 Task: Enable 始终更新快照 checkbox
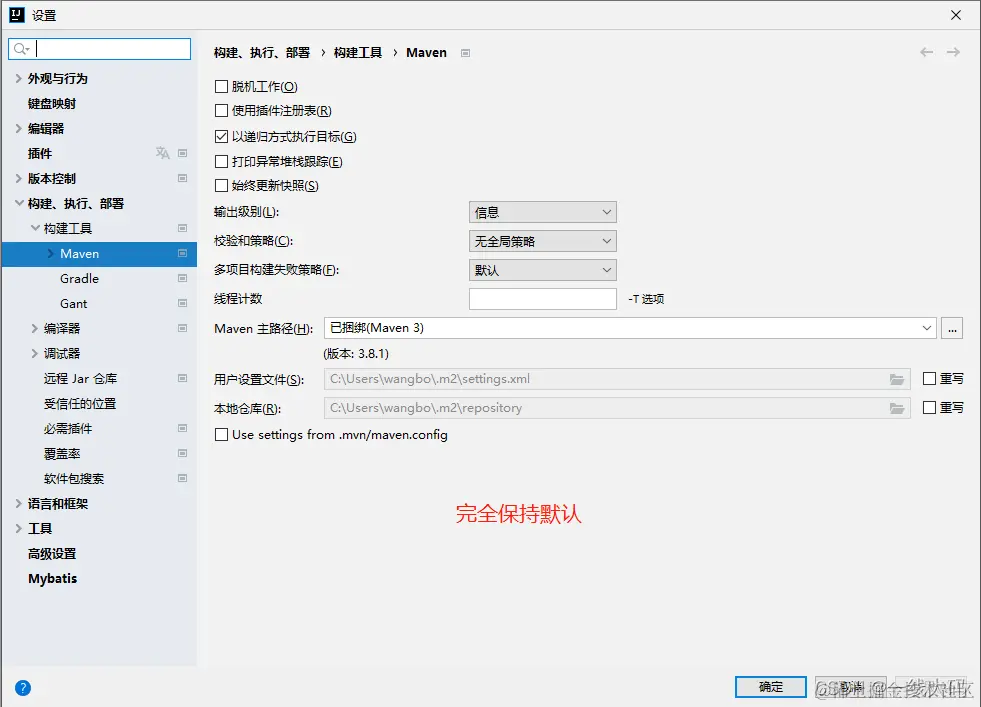tap(221, 186)
